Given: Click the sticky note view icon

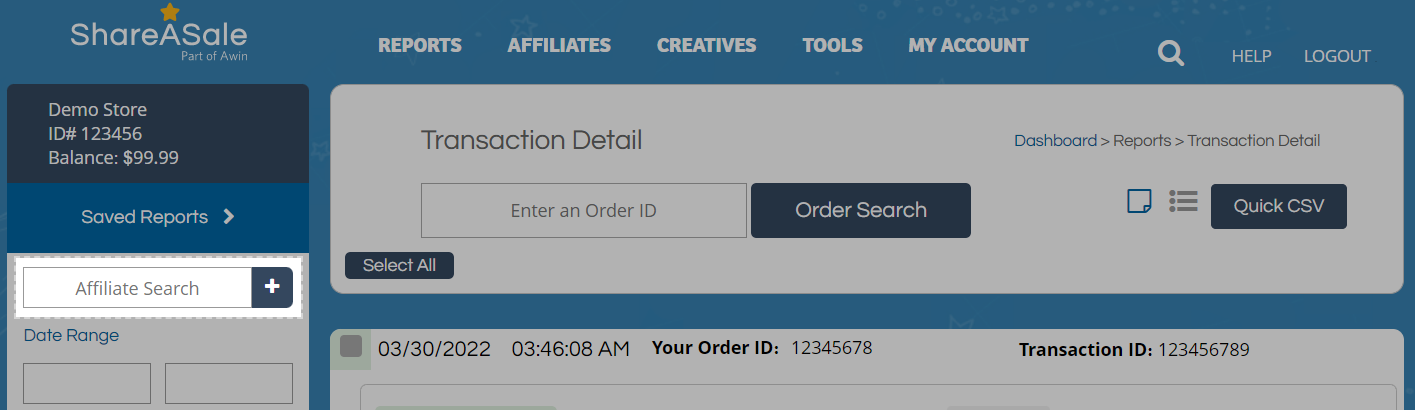Looking at the screenshot, I should tap(1139, 202).
